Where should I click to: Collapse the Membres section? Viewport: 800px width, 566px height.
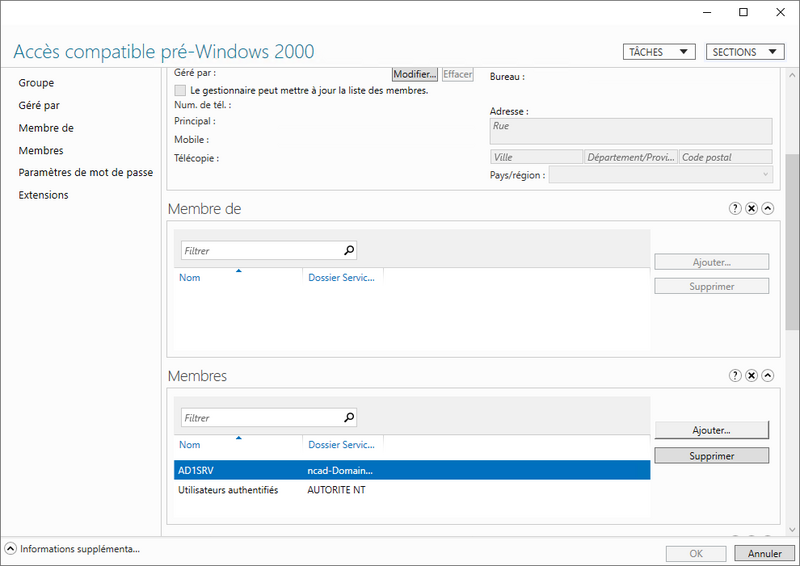pyautogui.click(x=767, y=376)
